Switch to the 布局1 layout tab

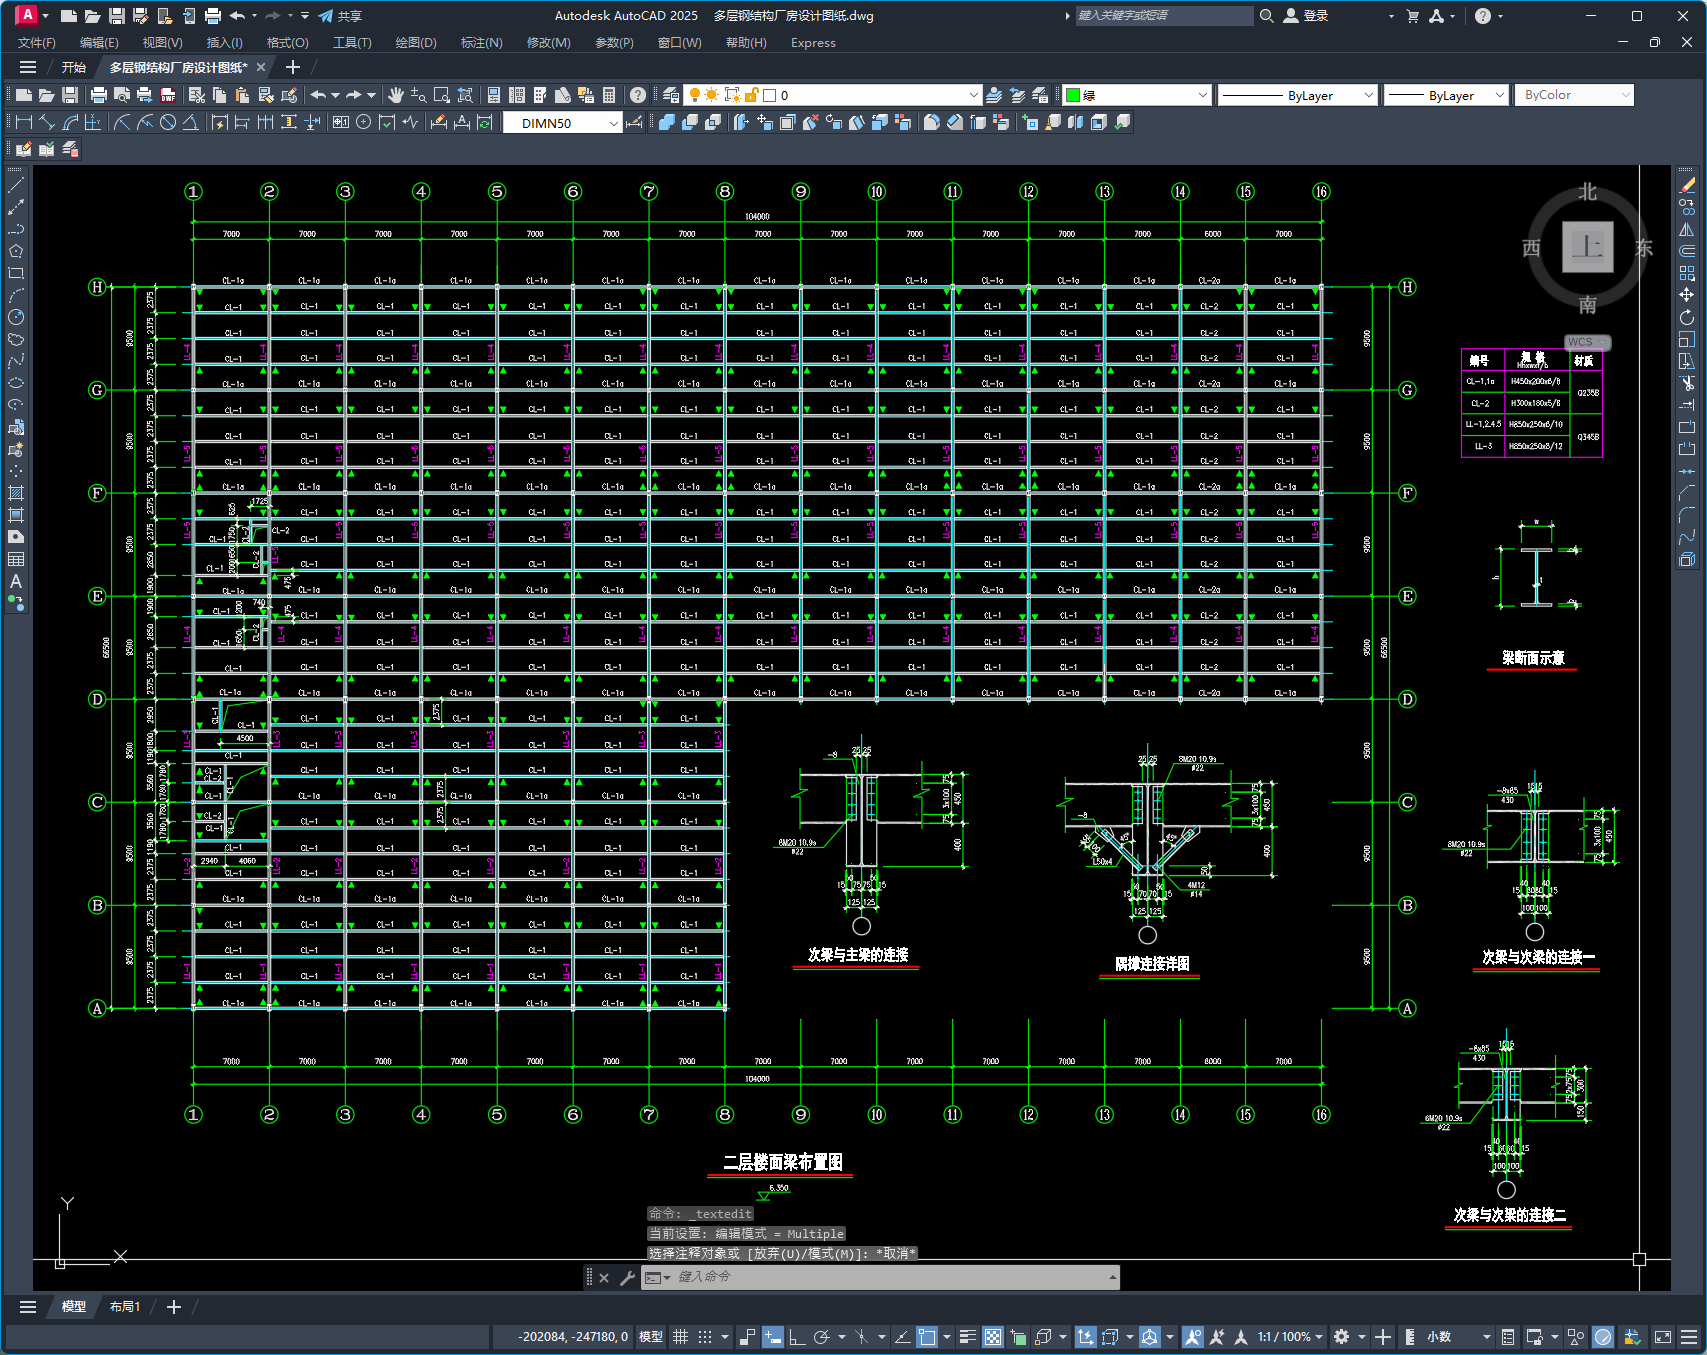tap(125, 1306)
